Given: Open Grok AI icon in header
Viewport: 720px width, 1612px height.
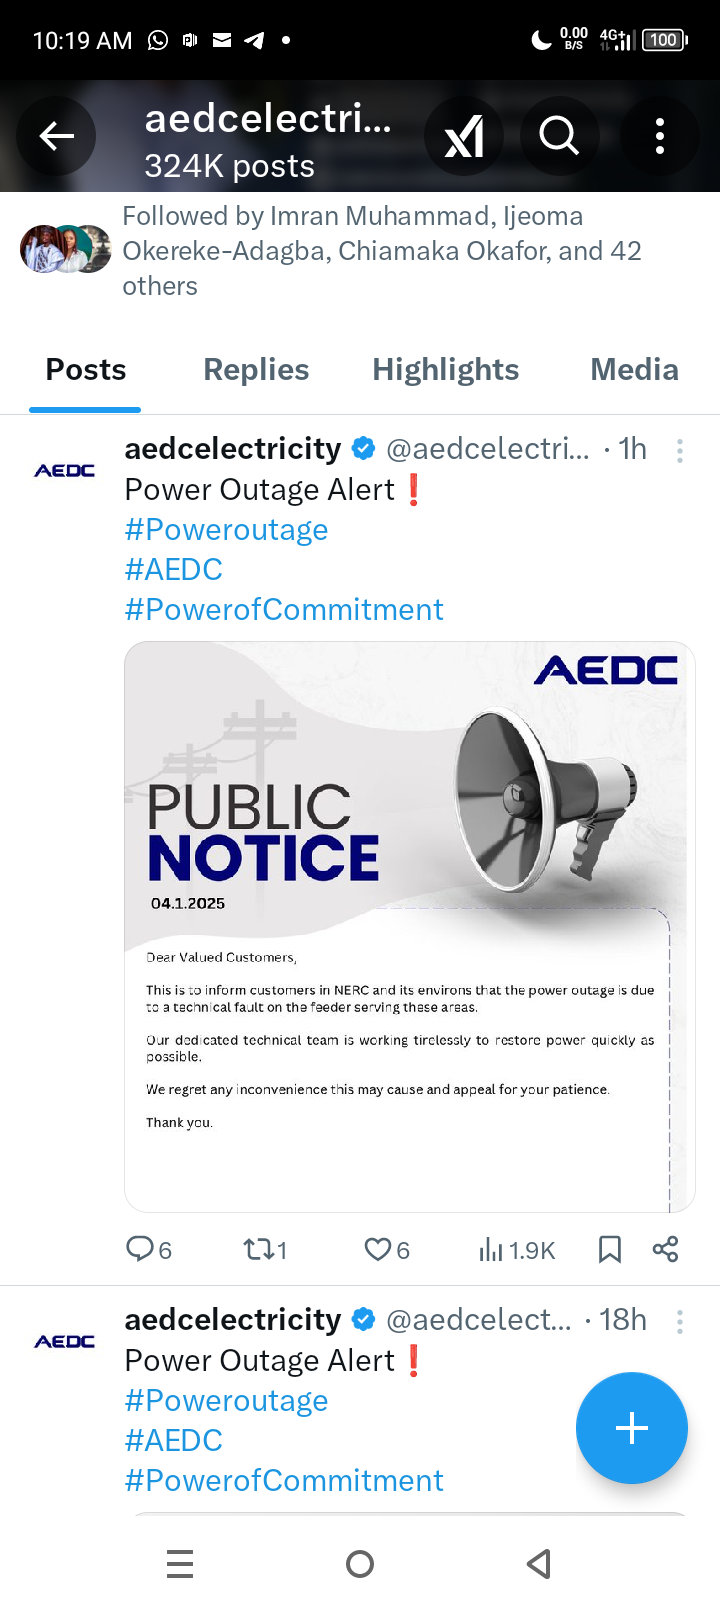Looking at the screenshot, I should (464, 136).
